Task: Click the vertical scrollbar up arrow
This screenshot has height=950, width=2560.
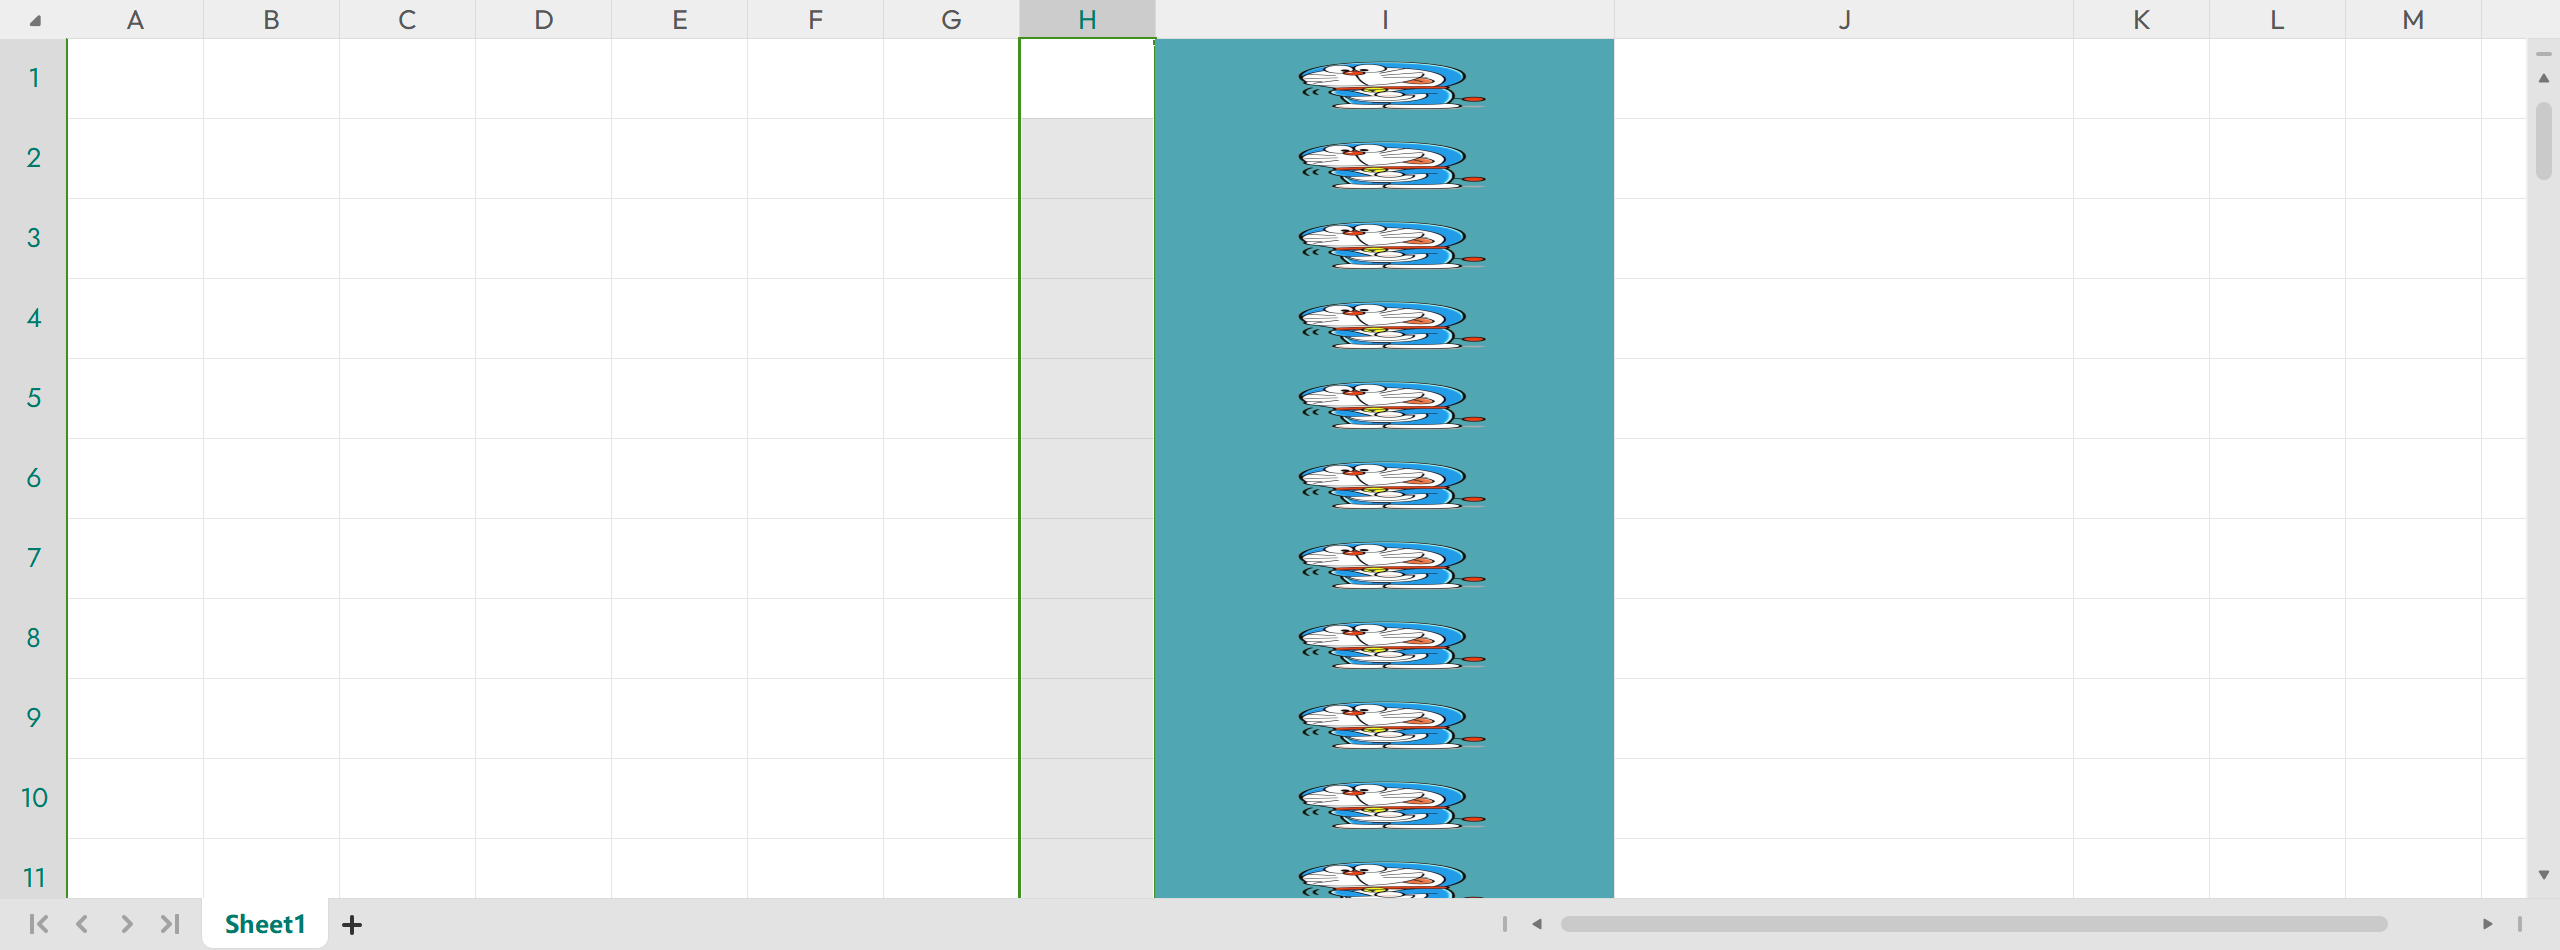Action: (2543, 78)
